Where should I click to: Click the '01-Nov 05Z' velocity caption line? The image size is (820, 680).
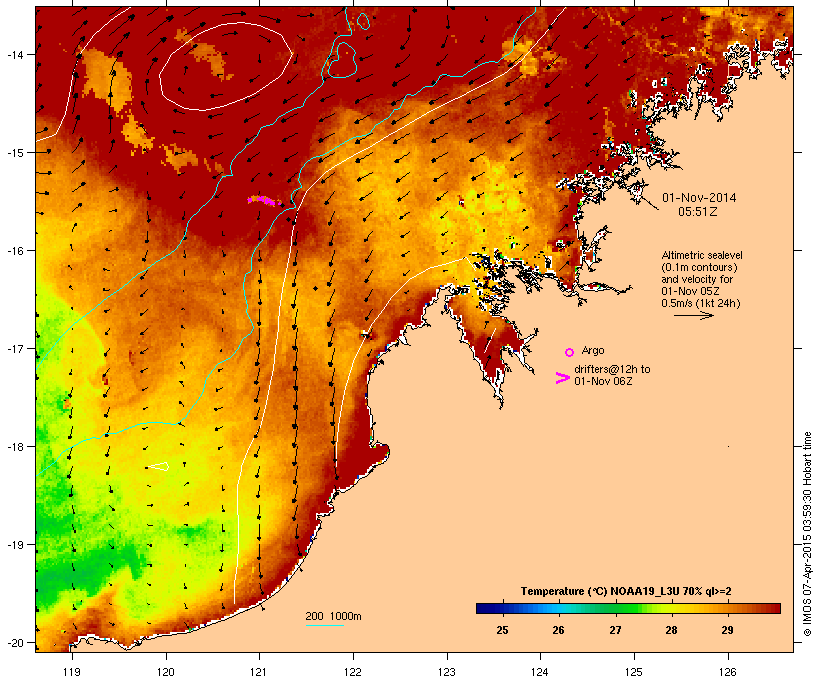click(690, 291)
